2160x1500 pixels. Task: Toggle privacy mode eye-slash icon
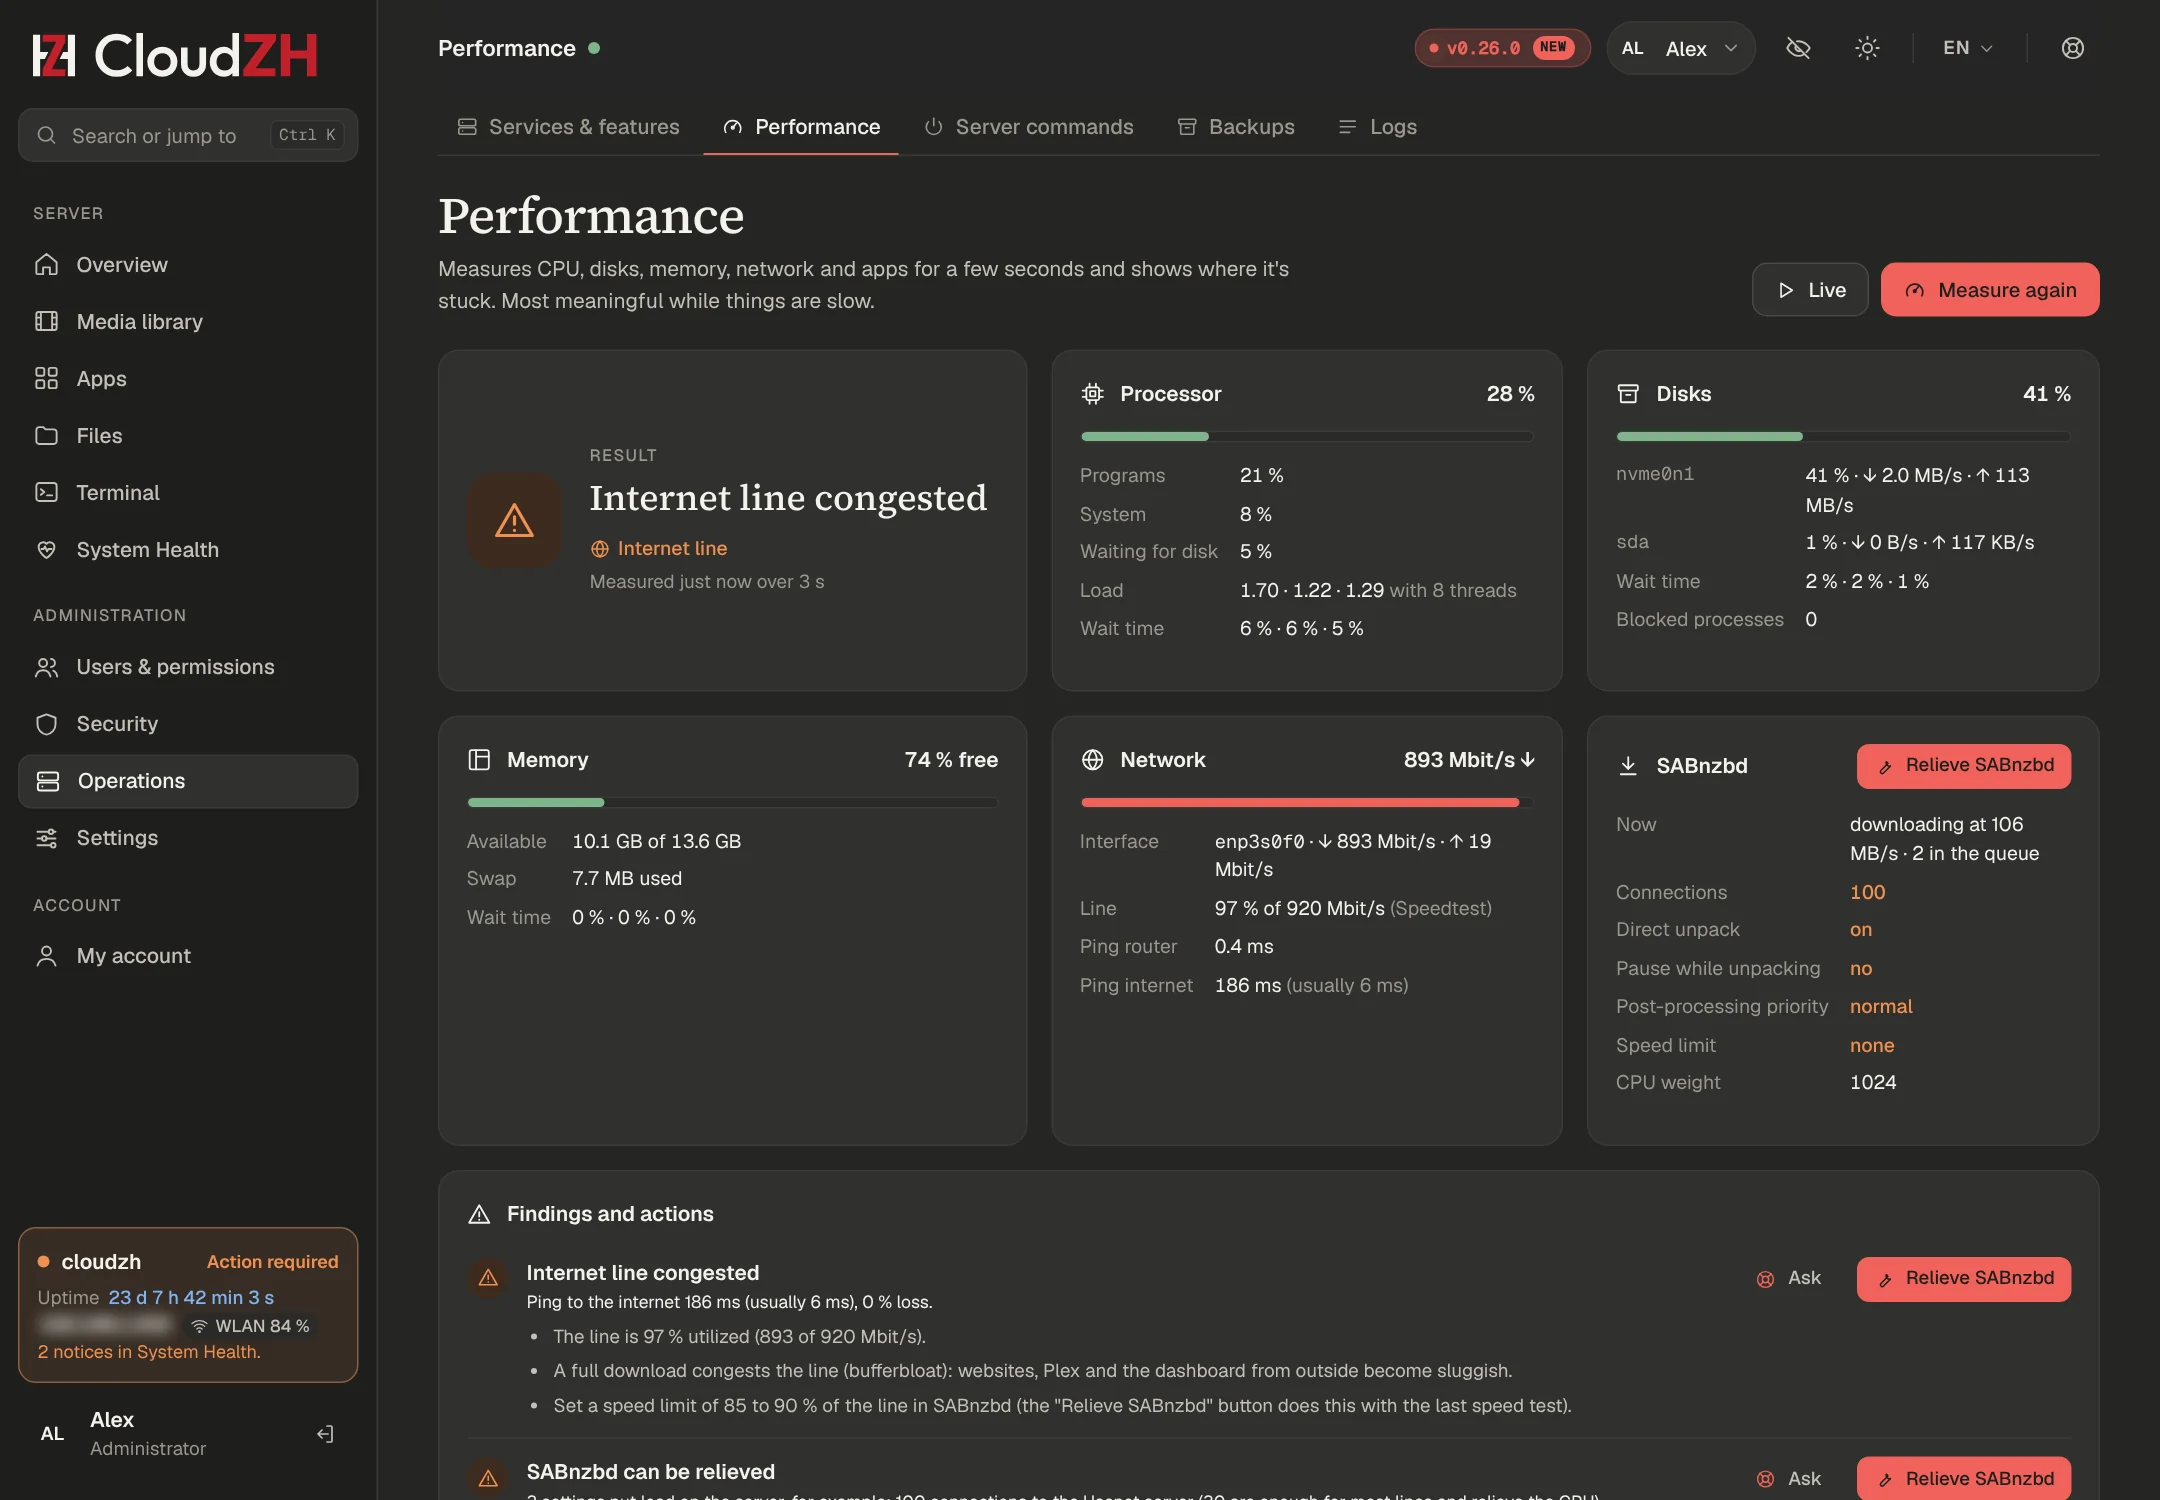pyautogui.click(x=1798, y=48)
